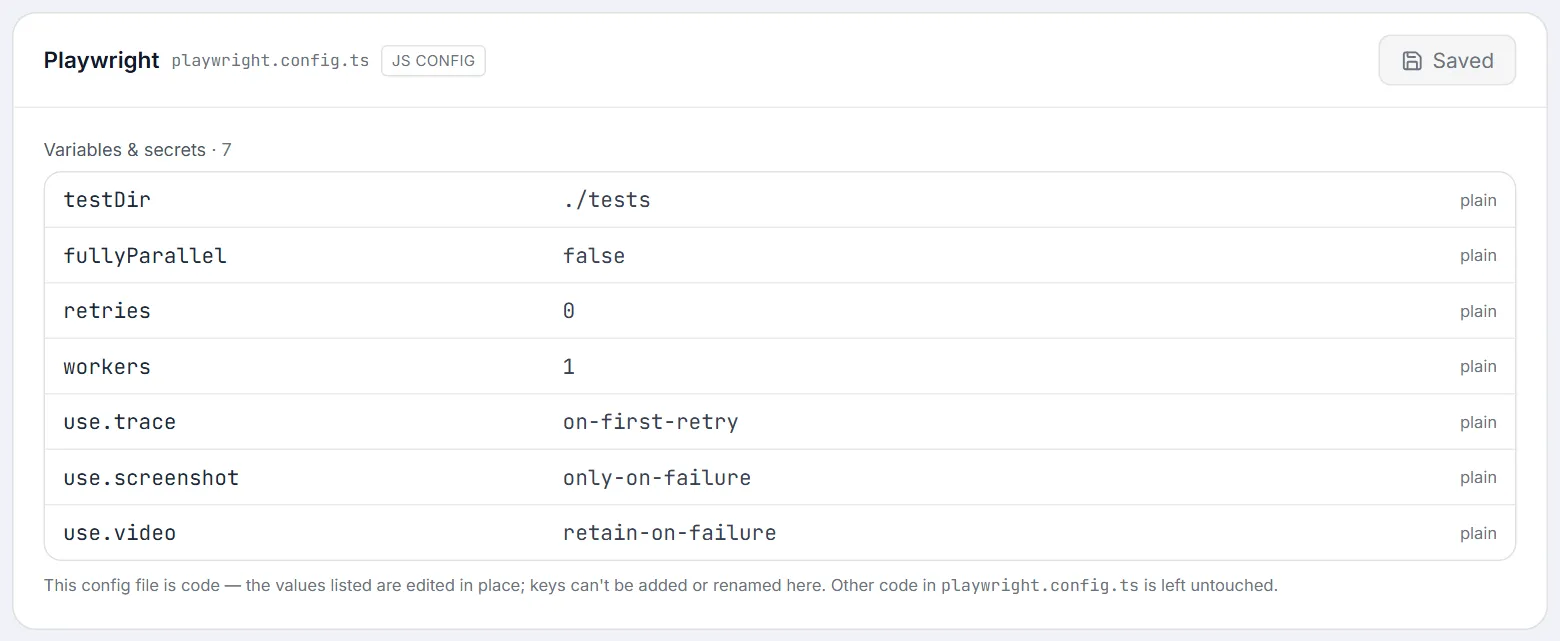Click the fullyParallel key
The width and height of the screenshot is (1560, 641).
click(x=145, y=256)
